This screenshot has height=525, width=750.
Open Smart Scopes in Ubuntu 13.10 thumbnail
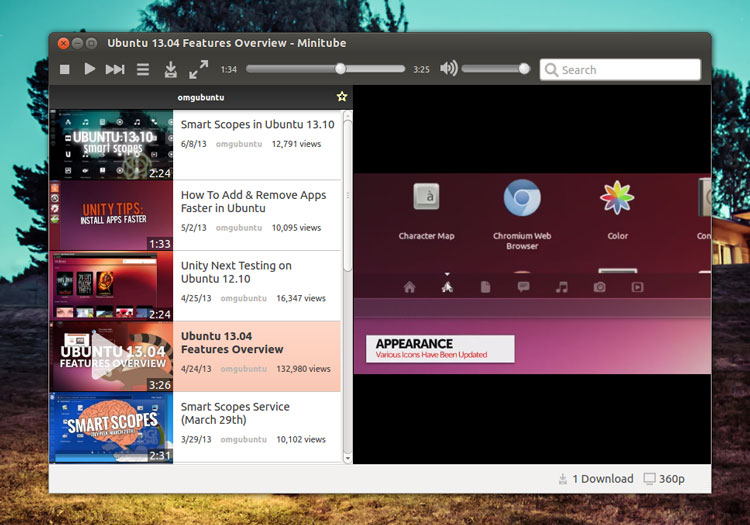[x=111, y=145]
